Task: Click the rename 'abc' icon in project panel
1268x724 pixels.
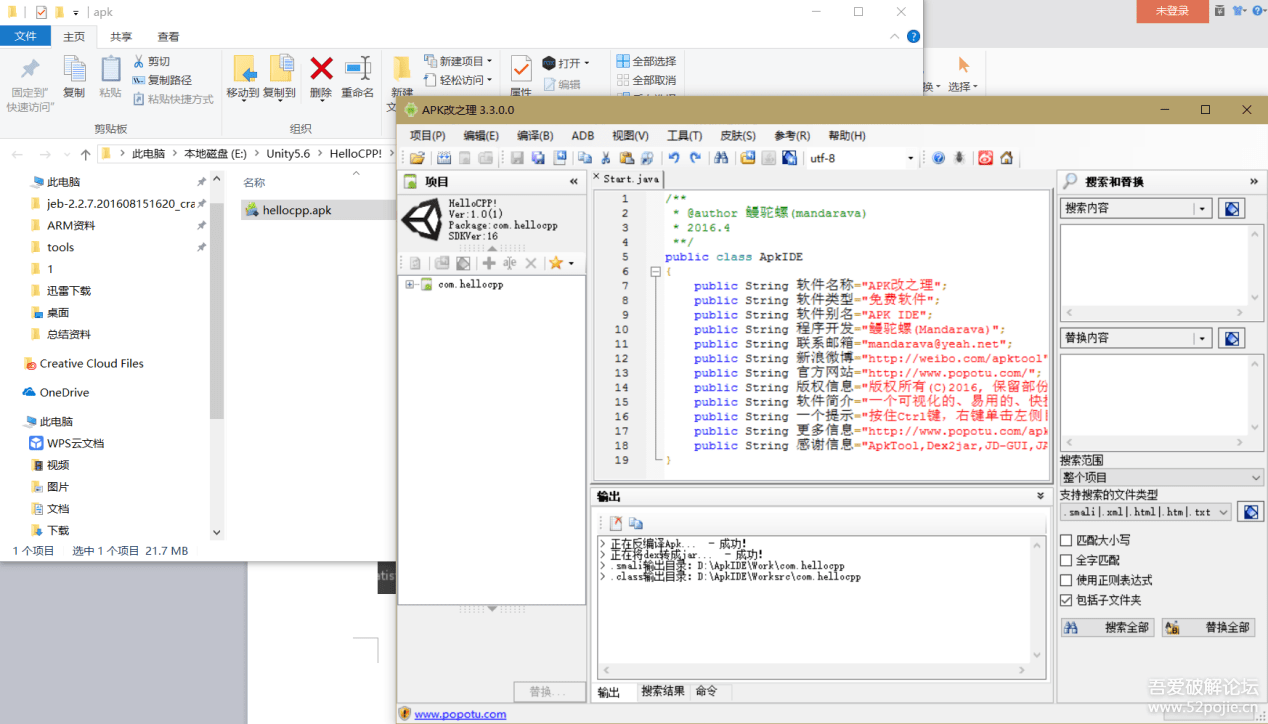Action: 510,263
